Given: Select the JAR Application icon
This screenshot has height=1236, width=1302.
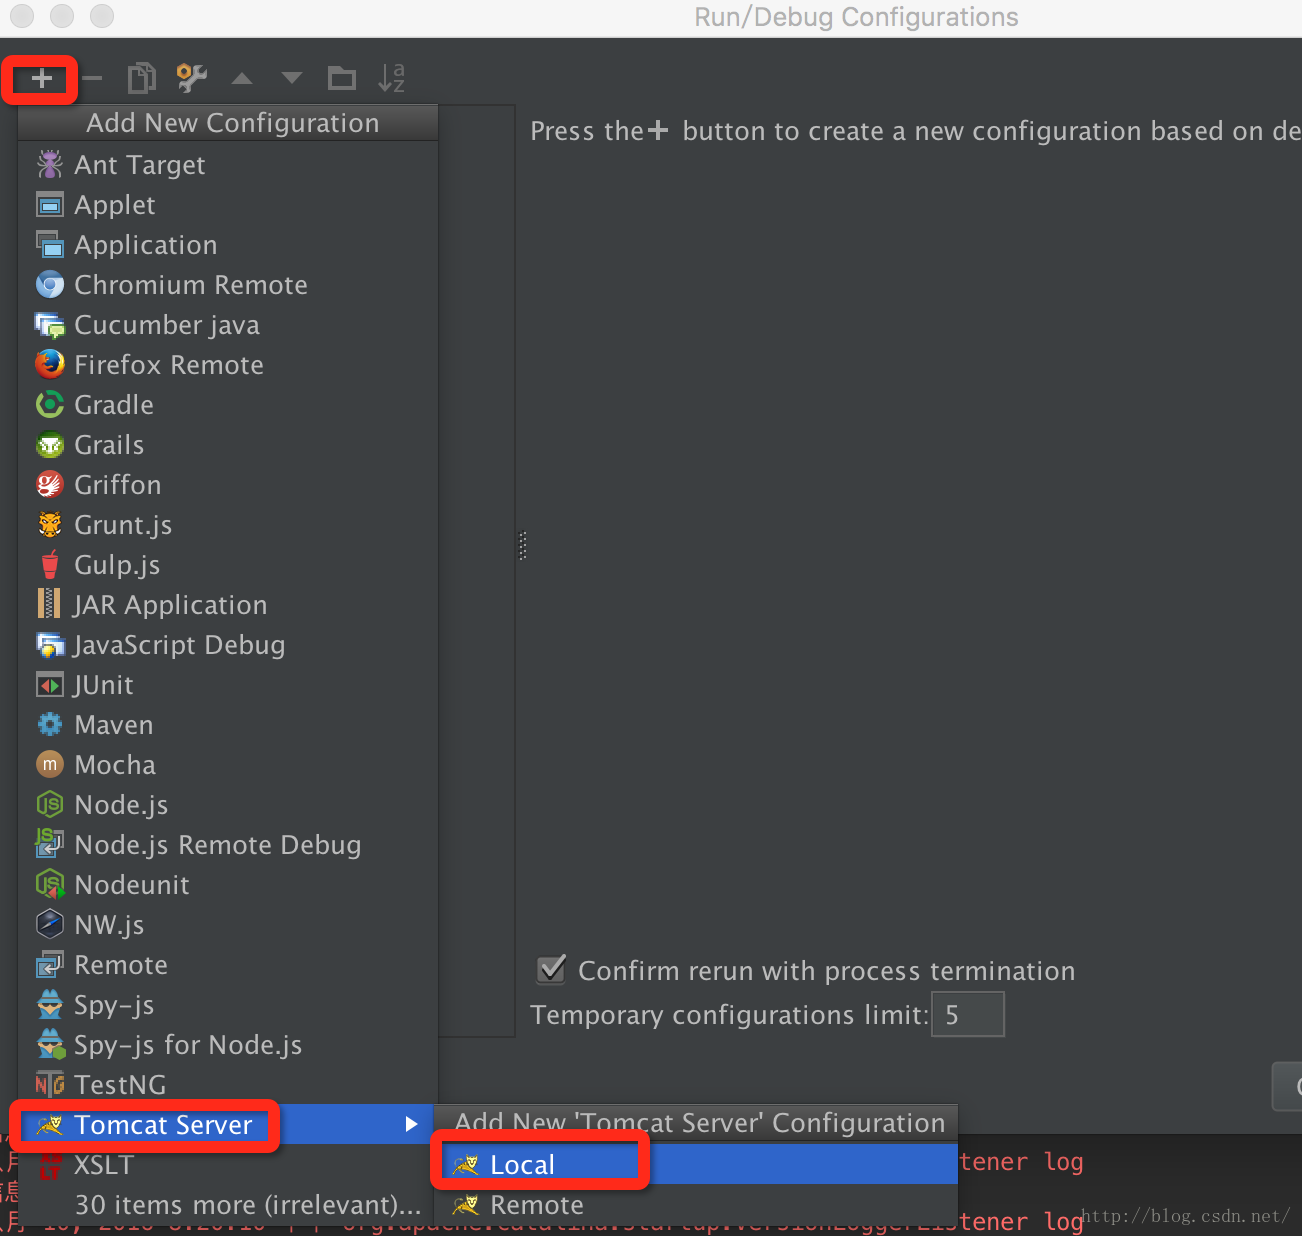Looking at the screenshot, I should [49, 604].
